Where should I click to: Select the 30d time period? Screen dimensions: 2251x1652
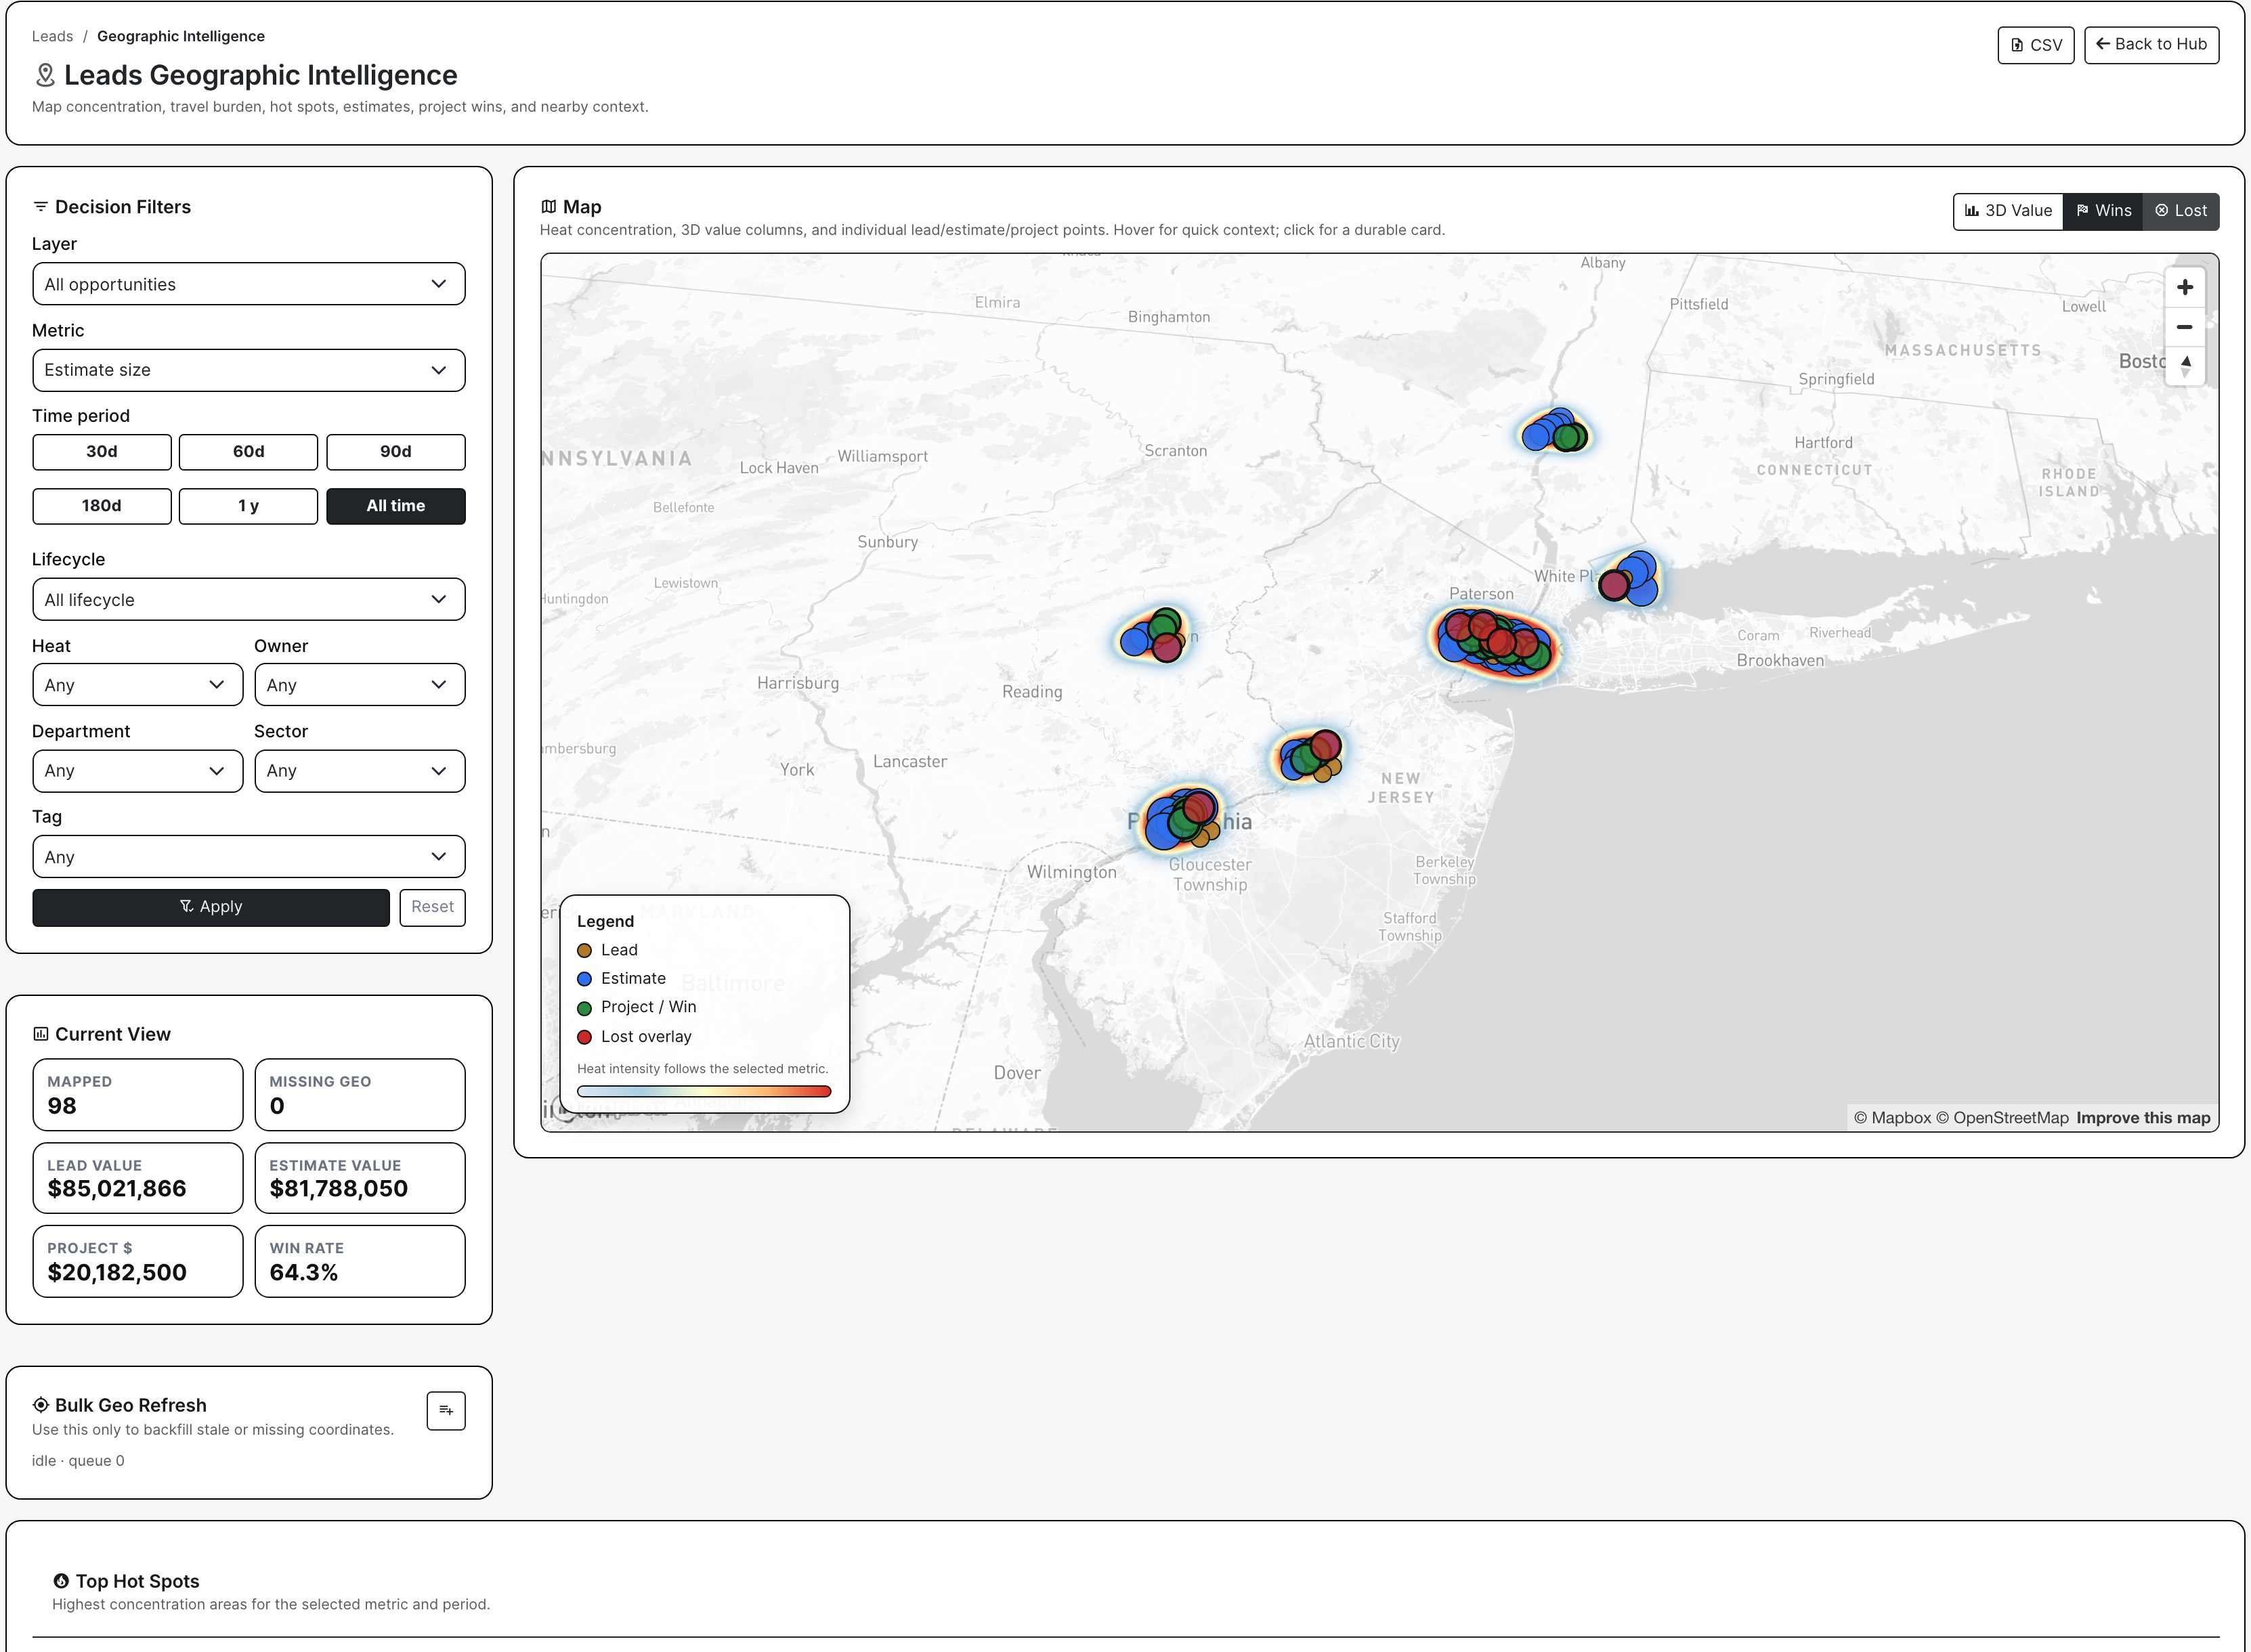coord(102,452)
